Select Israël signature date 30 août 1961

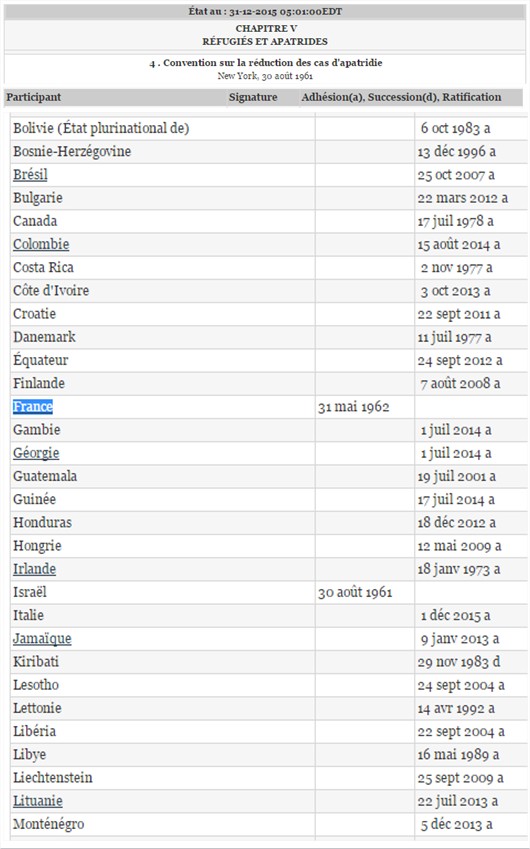tap(355, 592)
